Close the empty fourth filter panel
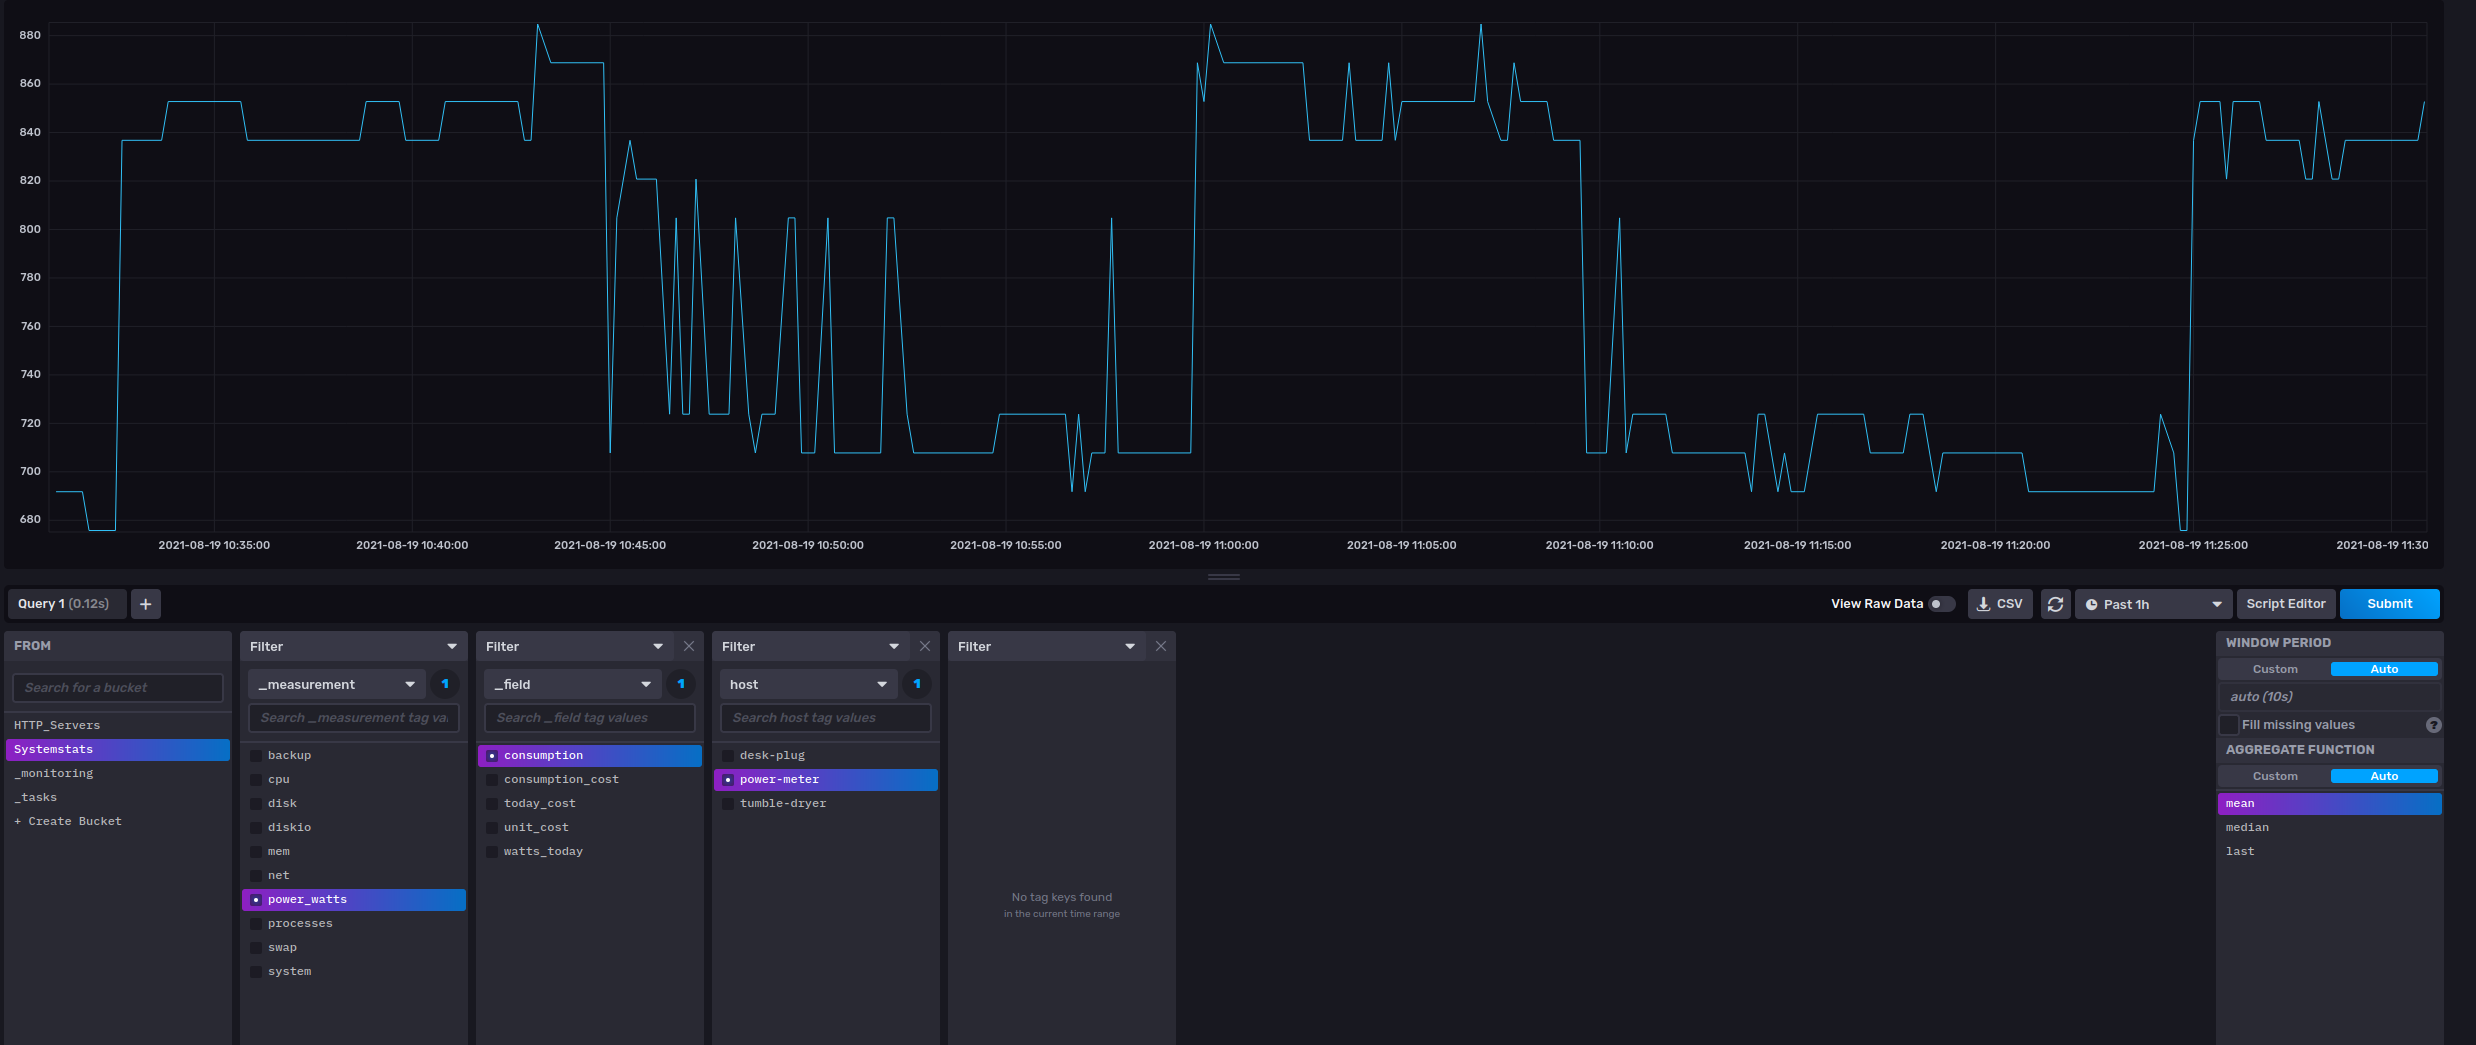 pyautogui.click(x=1161, y=646)
